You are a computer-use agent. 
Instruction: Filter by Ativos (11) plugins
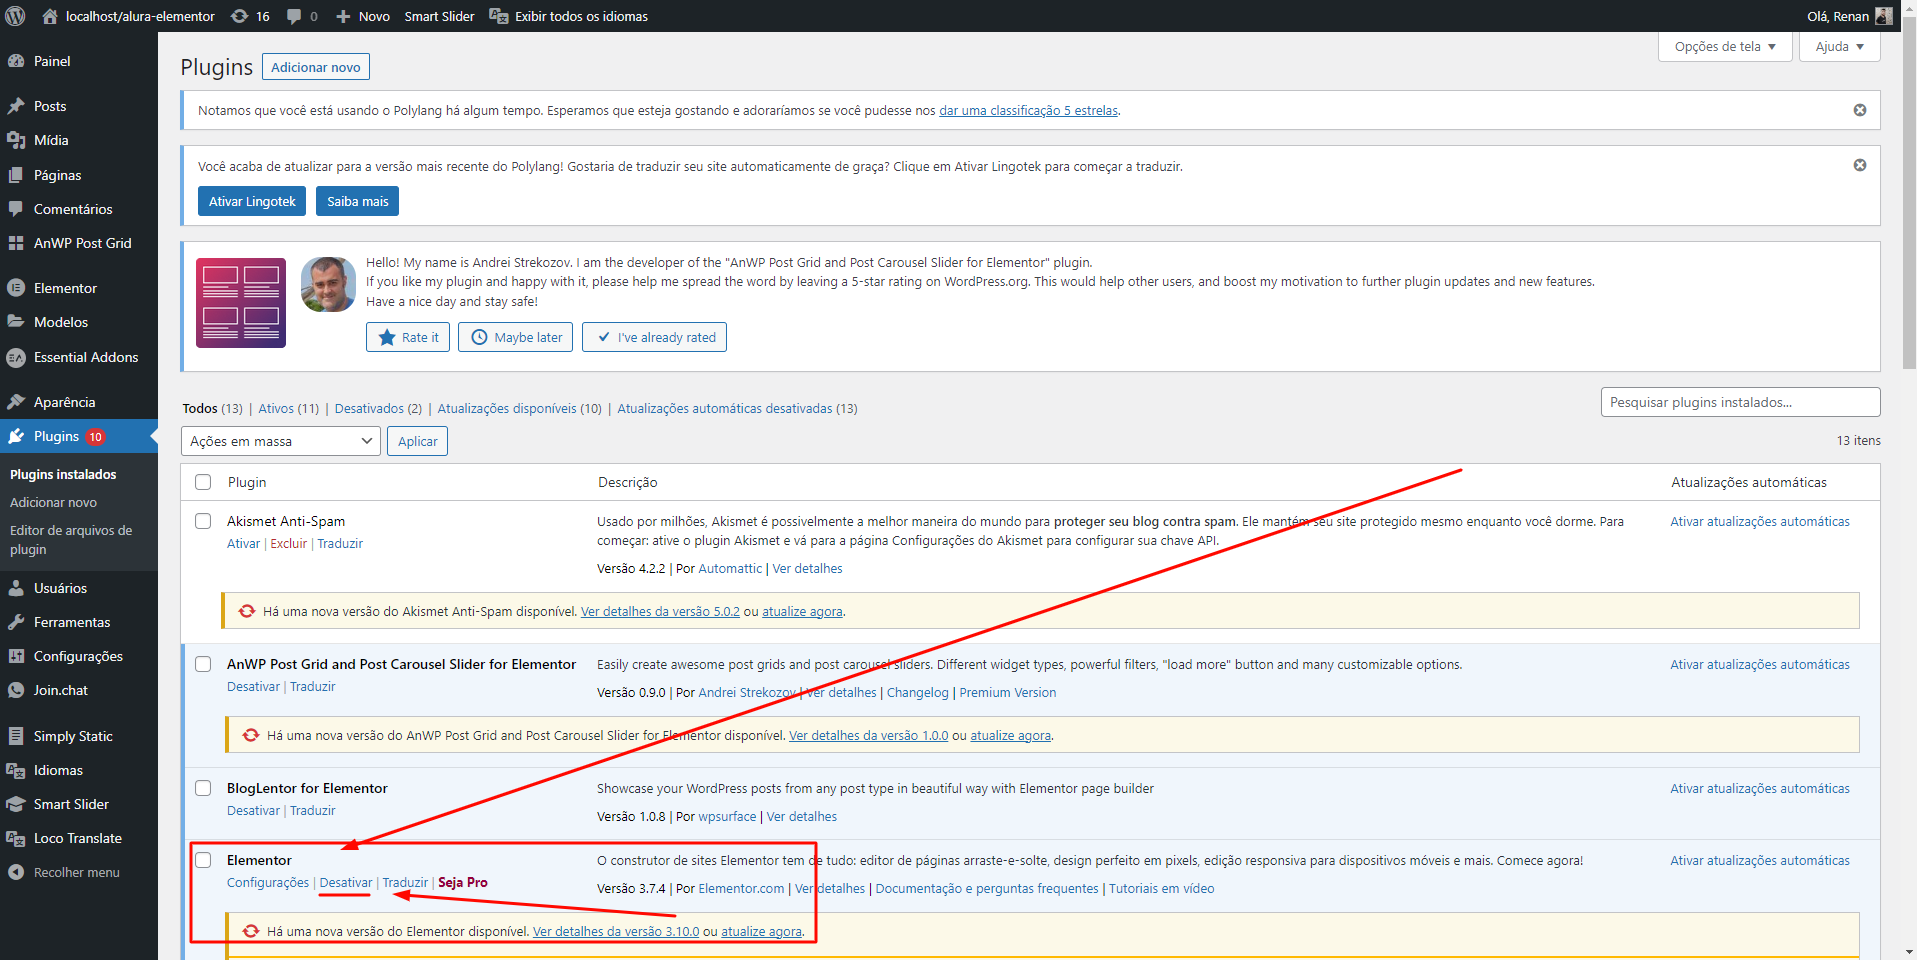289,408
